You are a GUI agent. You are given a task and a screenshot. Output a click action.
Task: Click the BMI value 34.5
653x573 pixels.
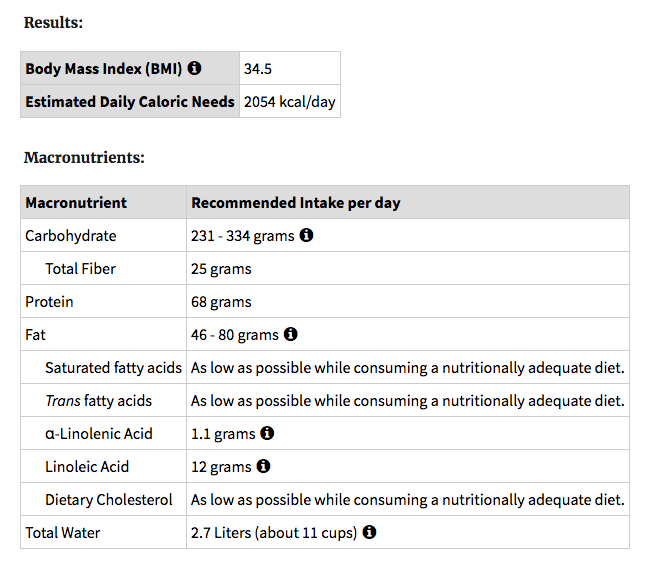(x=258, y=69)
